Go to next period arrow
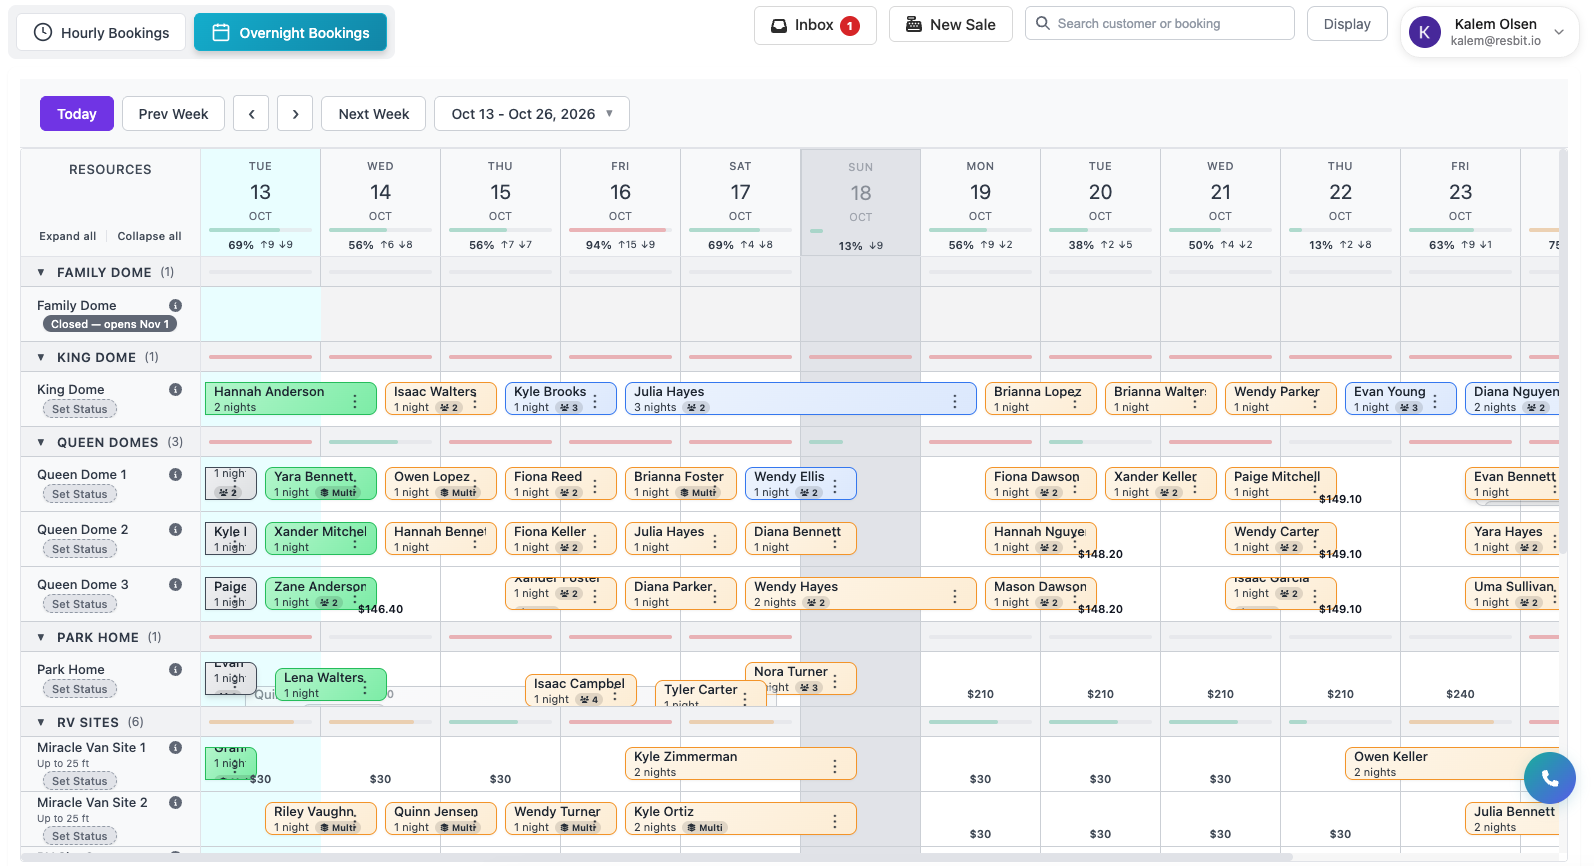Screen dimensions: 1594x866 click(x=295, y=114)
